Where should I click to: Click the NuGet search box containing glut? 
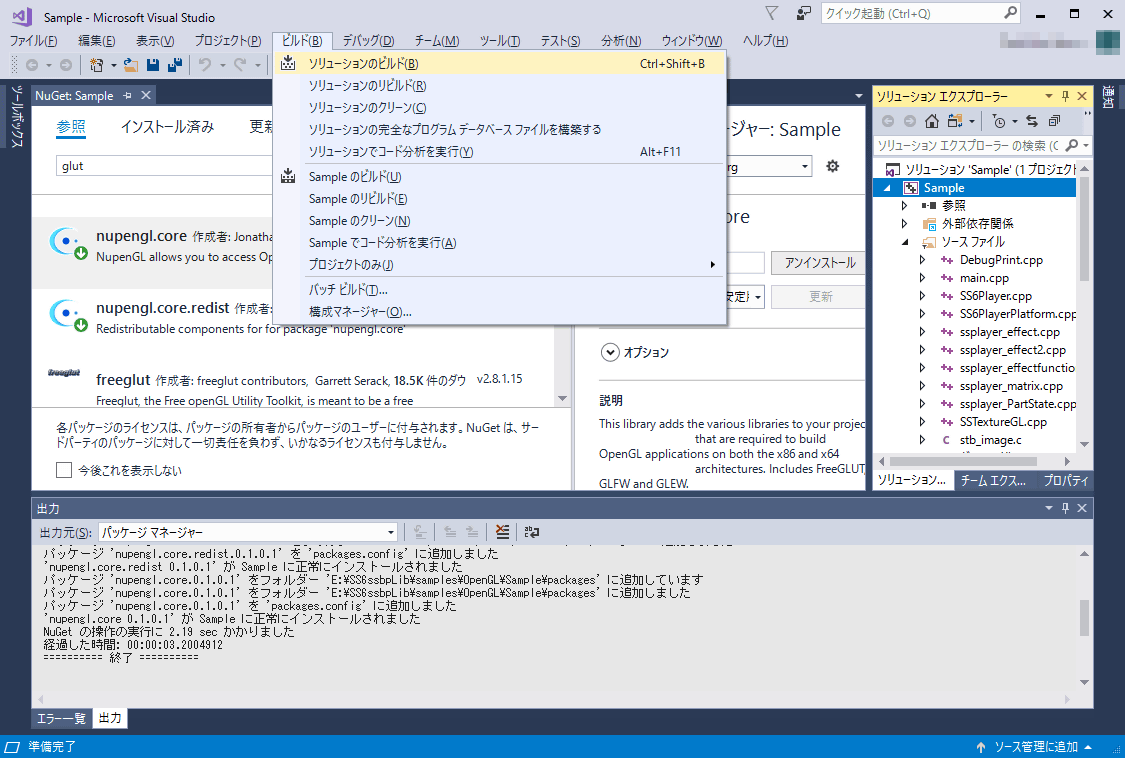(164, 166)
